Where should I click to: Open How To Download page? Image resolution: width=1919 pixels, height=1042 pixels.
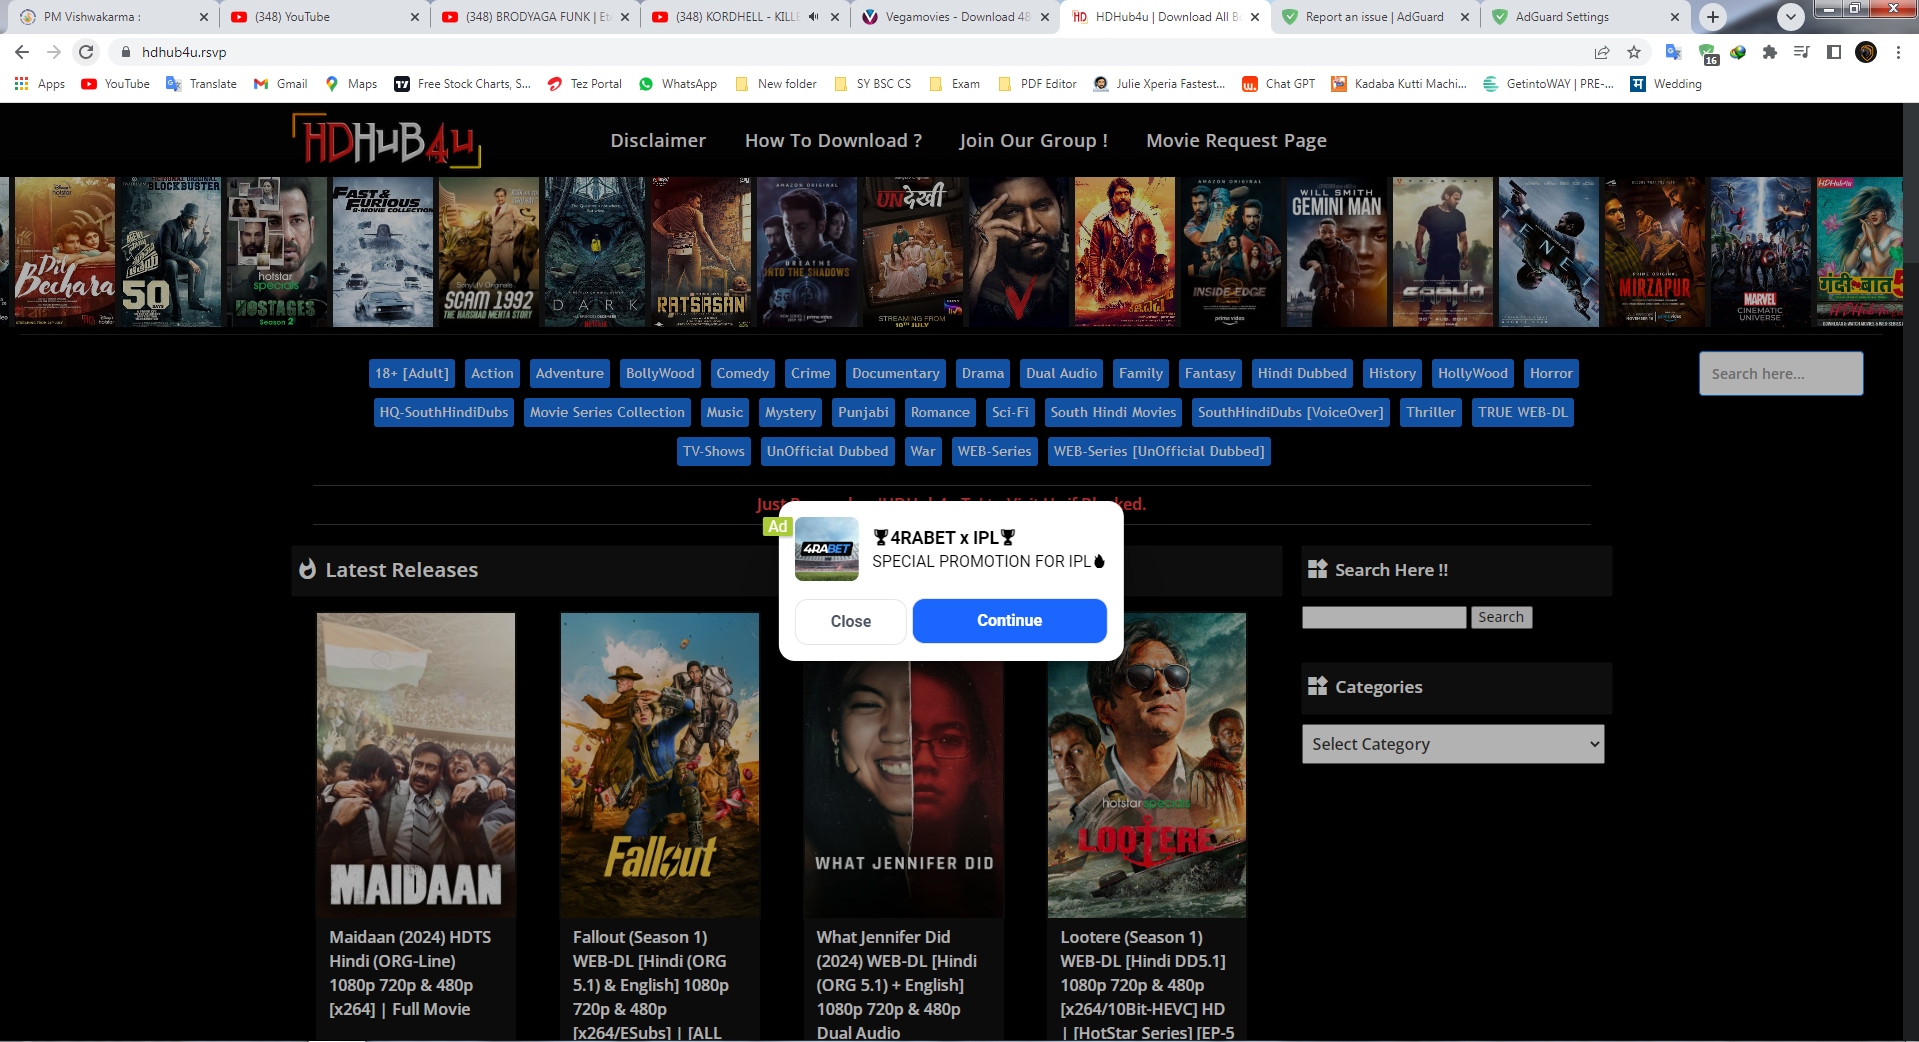833,141
